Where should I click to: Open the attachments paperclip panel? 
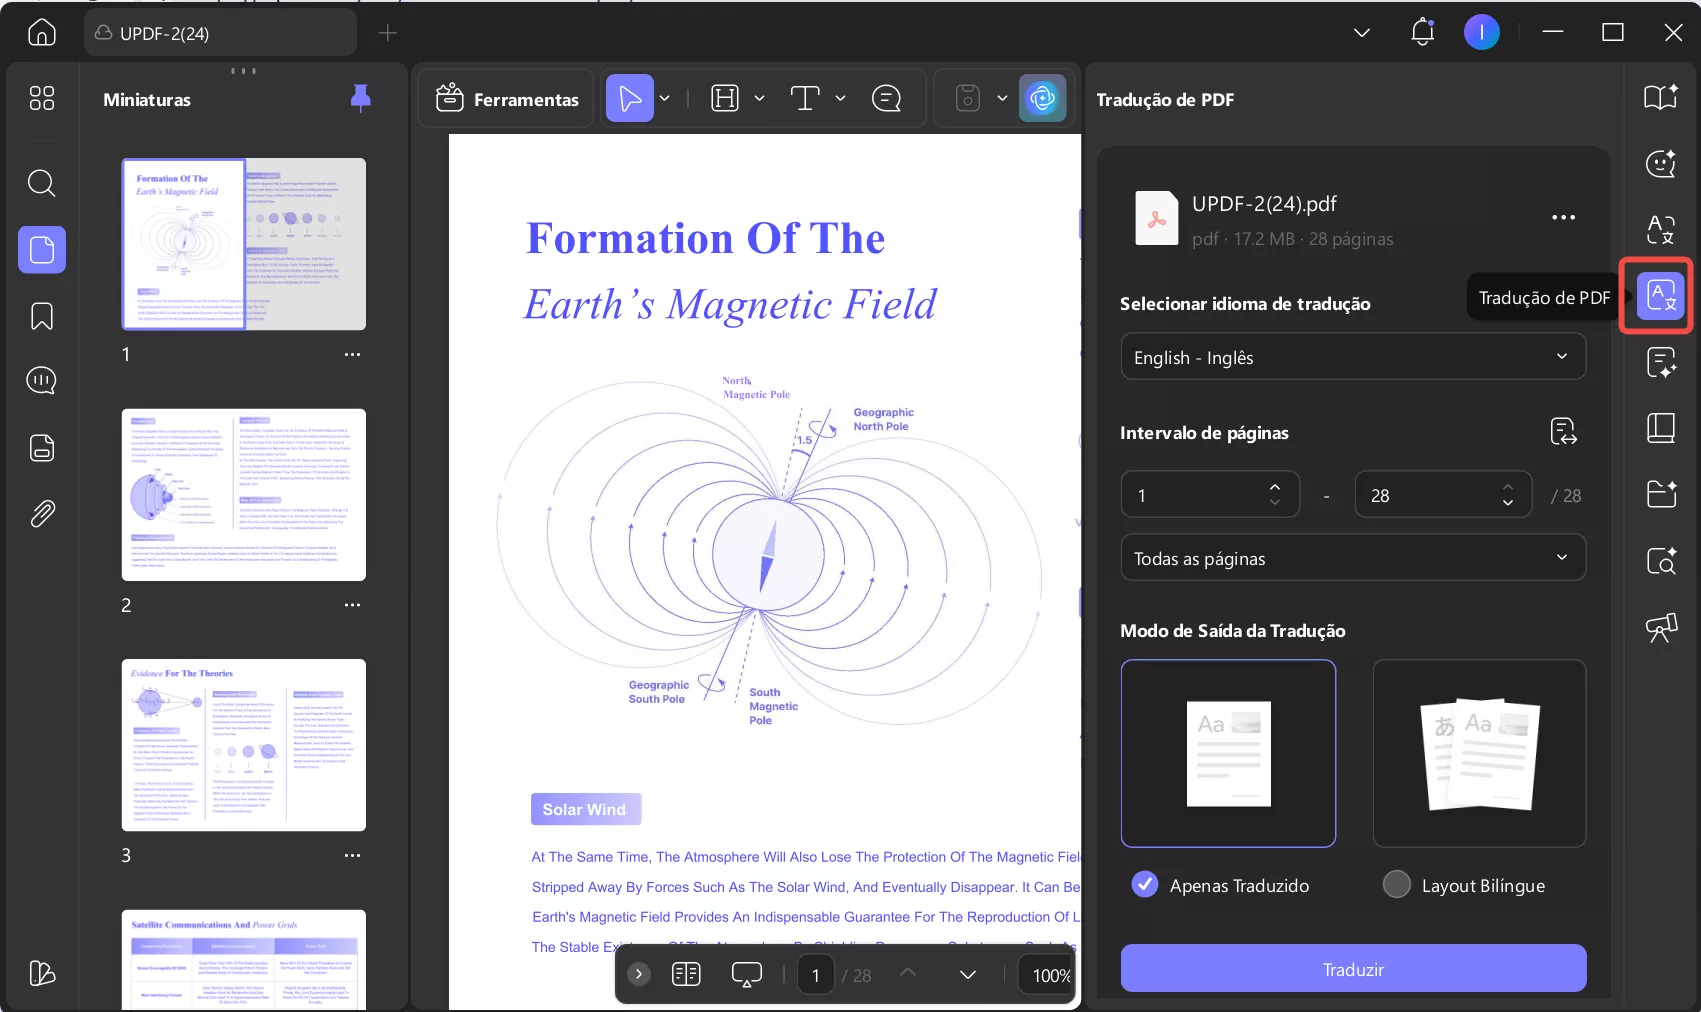tap(41, 514)
